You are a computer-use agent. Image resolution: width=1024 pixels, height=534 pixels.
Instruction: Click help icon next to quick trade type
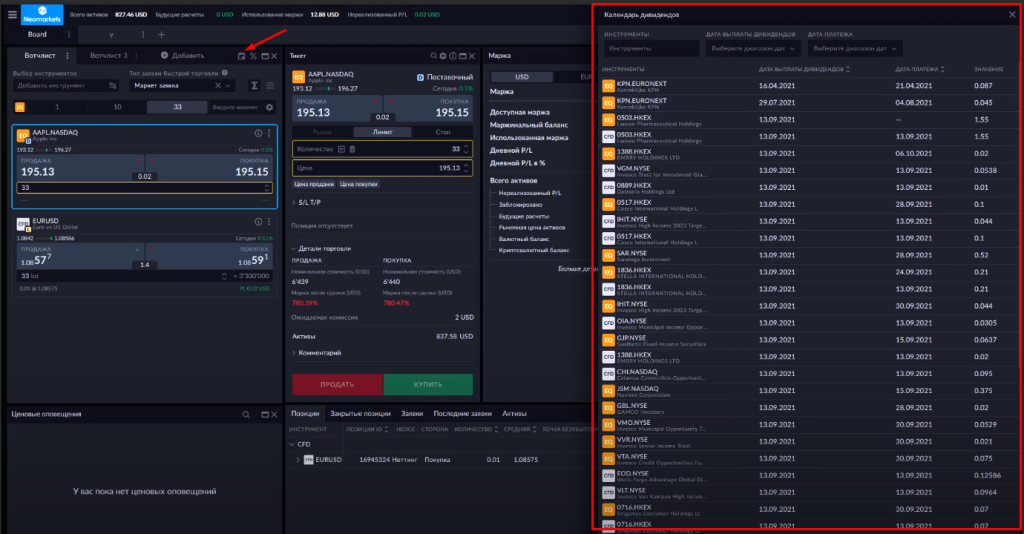point(225,73)
